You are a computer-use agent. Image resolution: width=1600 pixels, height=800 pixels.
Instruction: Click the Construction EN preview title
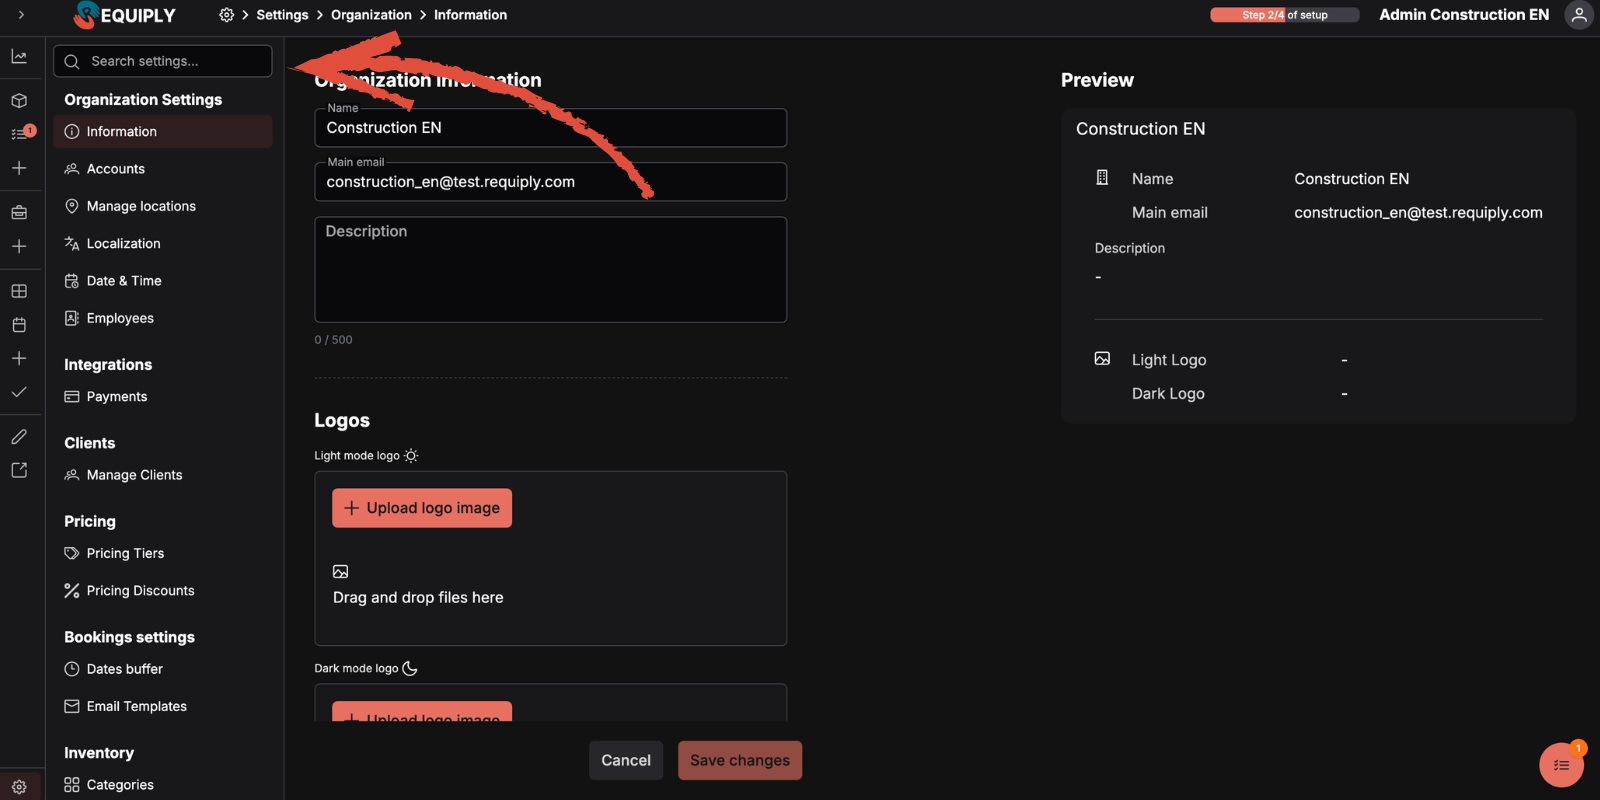tap(1141, 129)
